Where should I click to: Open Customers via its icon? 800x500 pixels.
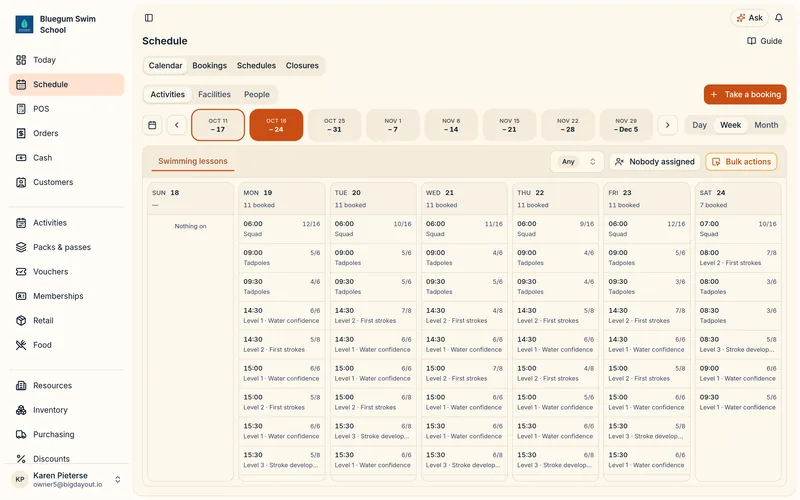[x=21, y=183]
